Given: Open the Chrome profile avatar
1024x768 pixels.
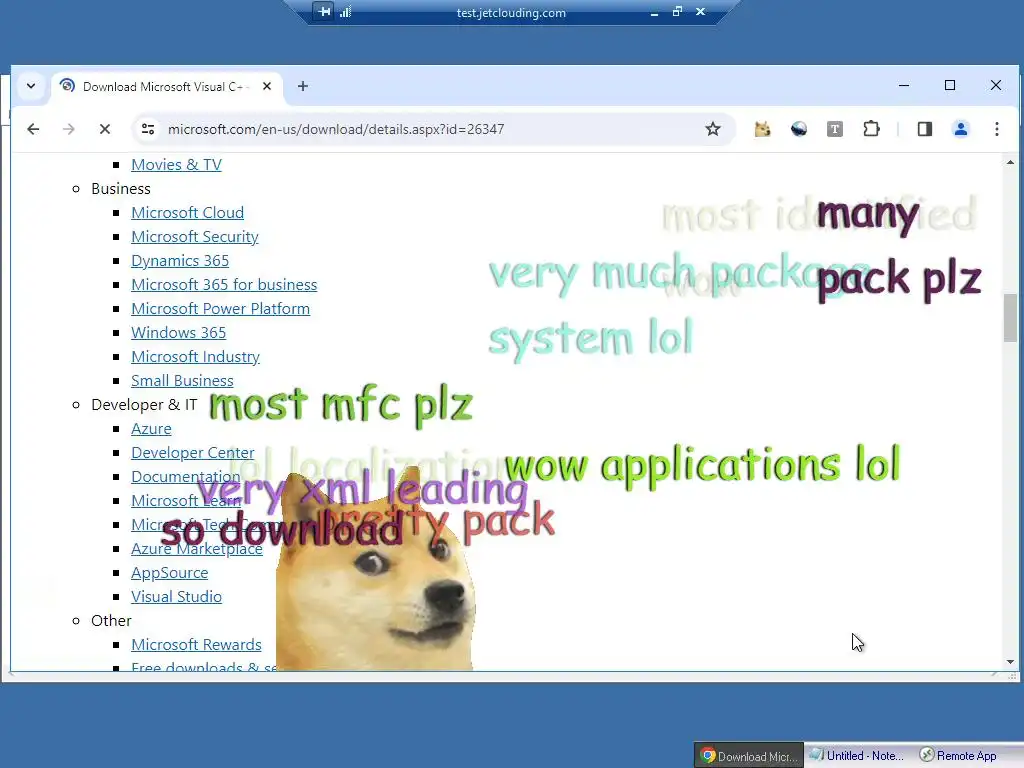Looking at the screenshot, I should (x=961, y=129).
